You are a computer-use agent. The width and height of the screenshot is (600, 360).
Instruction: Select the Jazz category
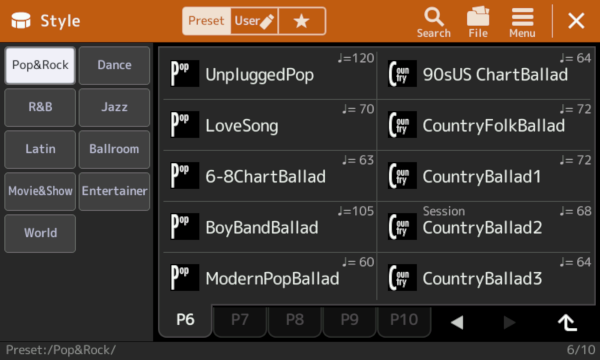point(114,107)
